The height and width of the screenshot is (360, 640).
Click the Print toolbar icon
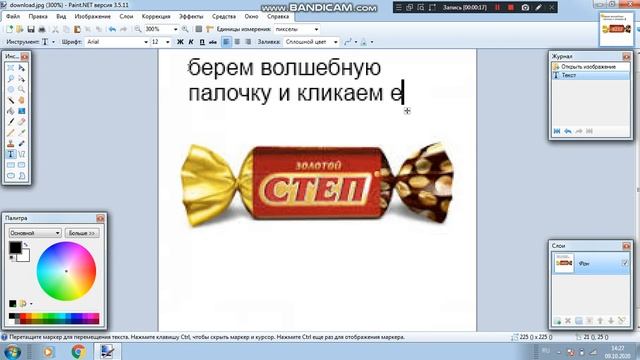pyautogui.click(x=42, y=29)
